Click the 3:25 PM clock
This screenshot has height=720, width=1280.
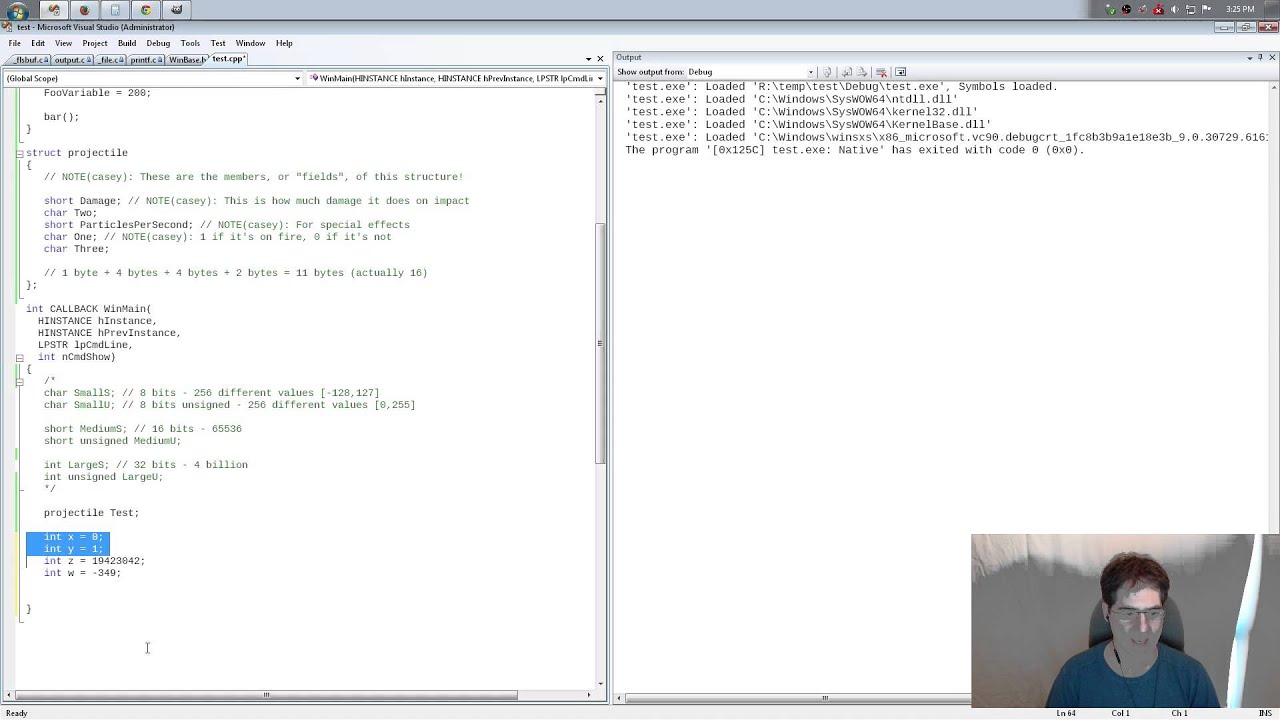1240,10
